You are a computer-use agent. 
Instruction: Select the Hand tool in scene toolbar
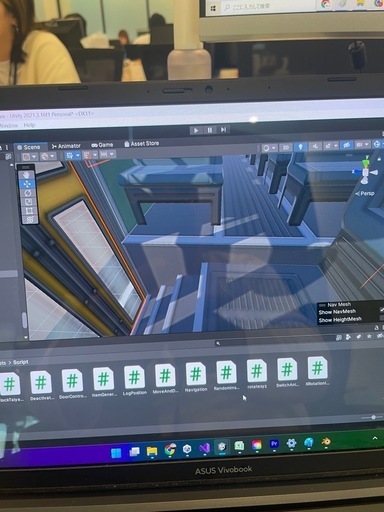tap(27, 175)
